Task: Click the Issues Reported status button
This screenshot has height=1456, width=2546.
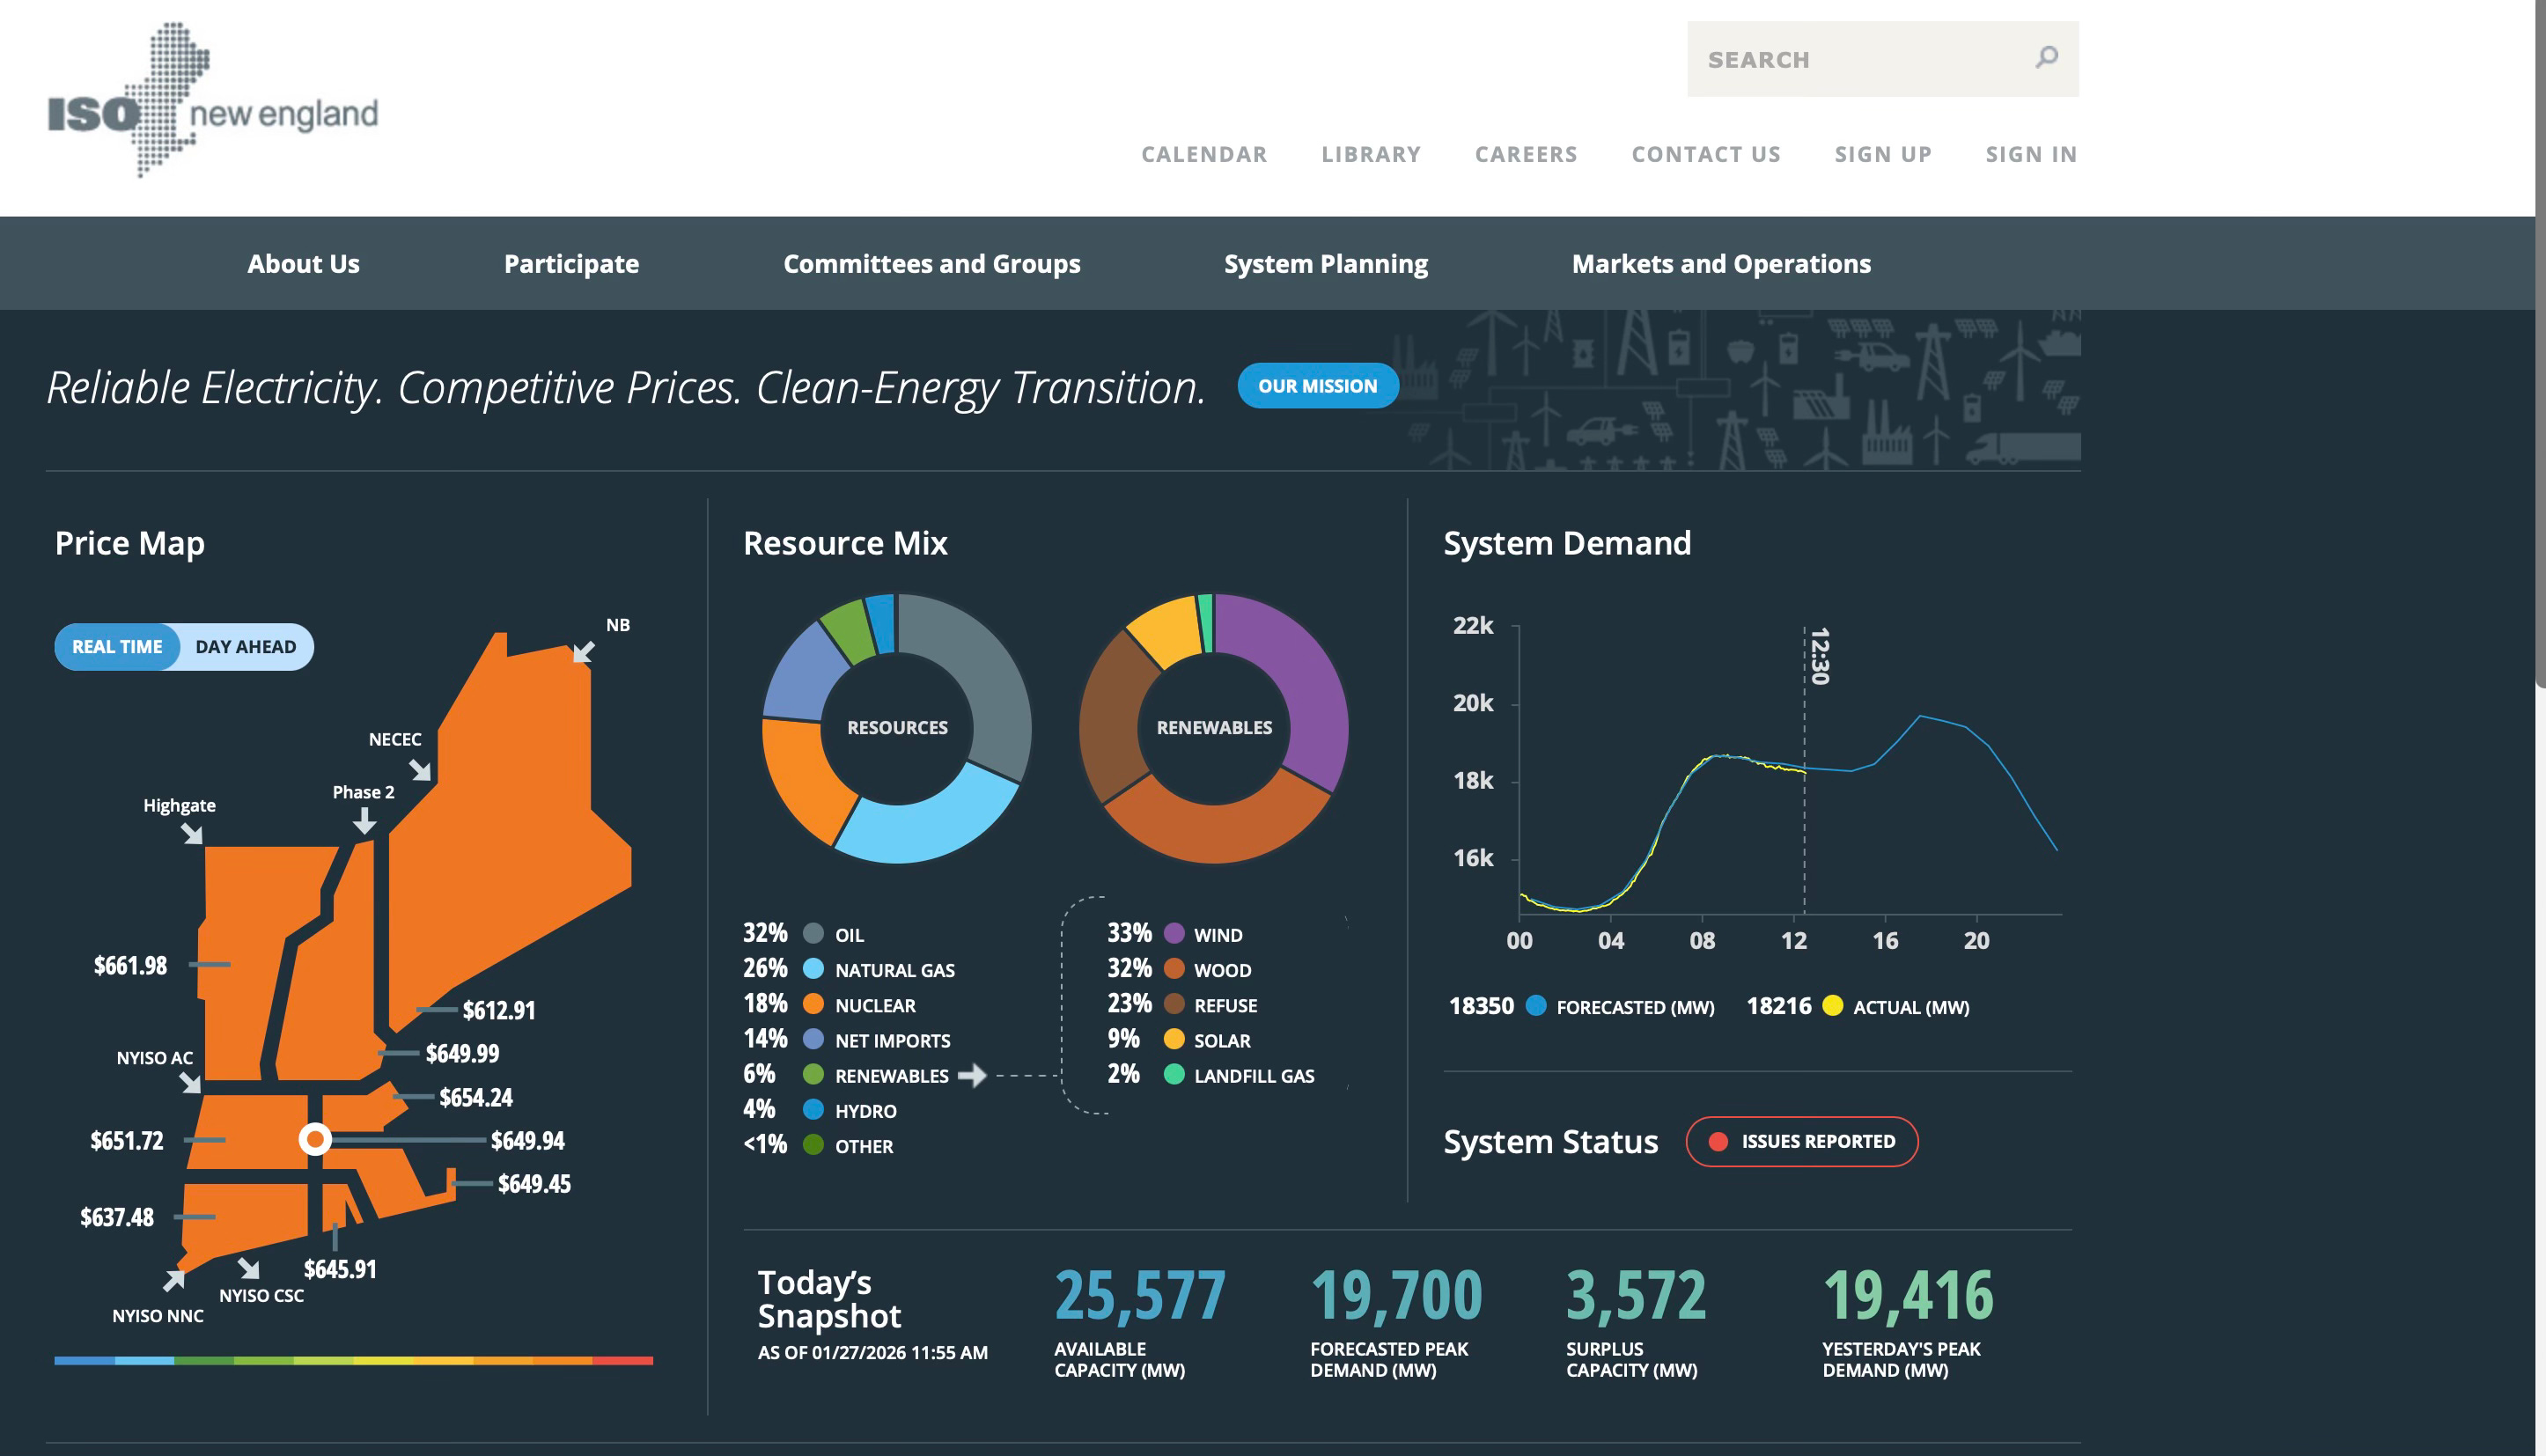Action: pos(1801,1141)
